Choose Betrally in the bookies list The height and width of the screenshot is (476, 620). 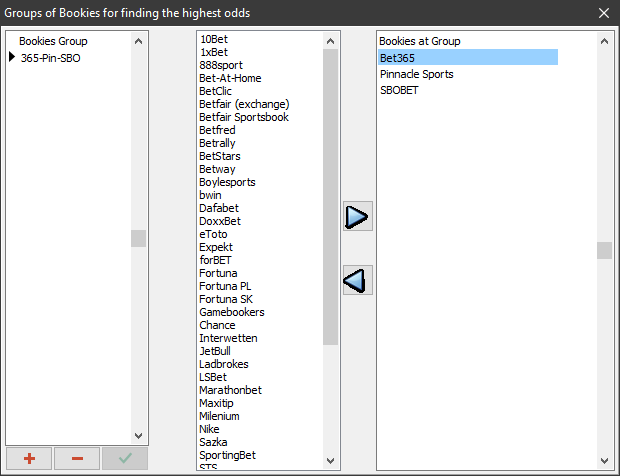click(x=217, y=143)
